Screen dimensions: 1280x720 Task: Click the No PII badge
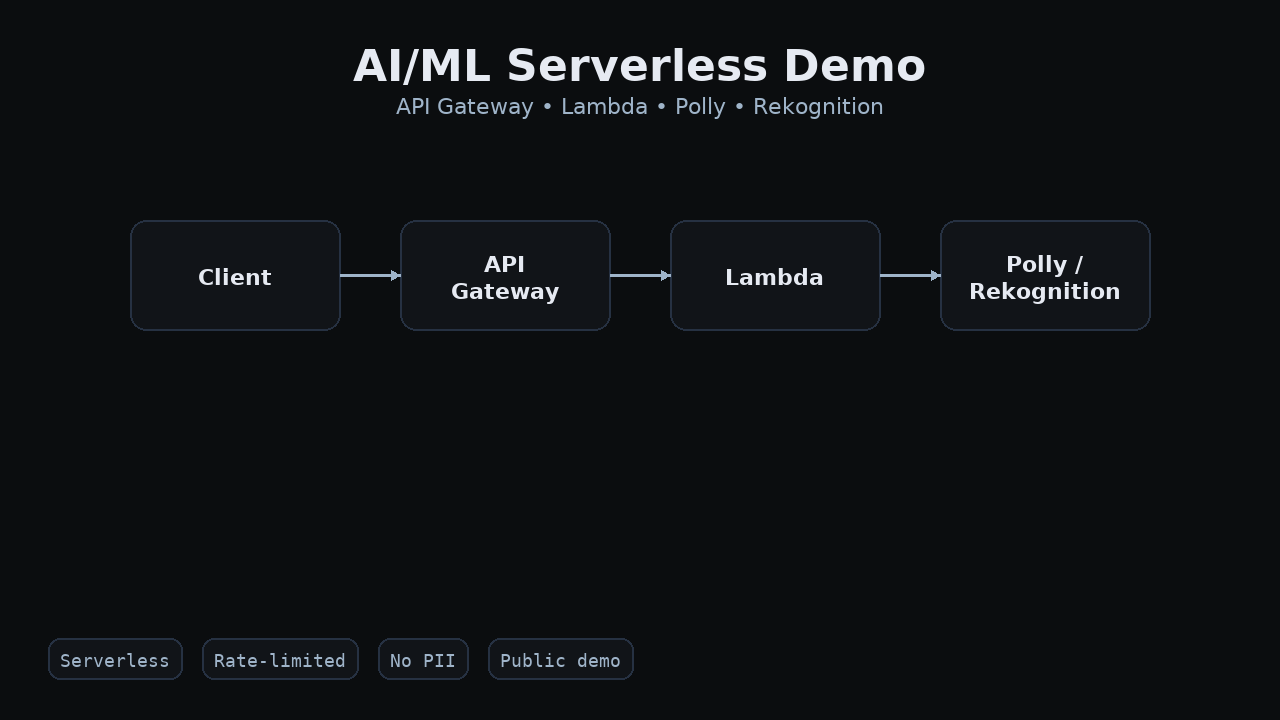pos(423,660)
